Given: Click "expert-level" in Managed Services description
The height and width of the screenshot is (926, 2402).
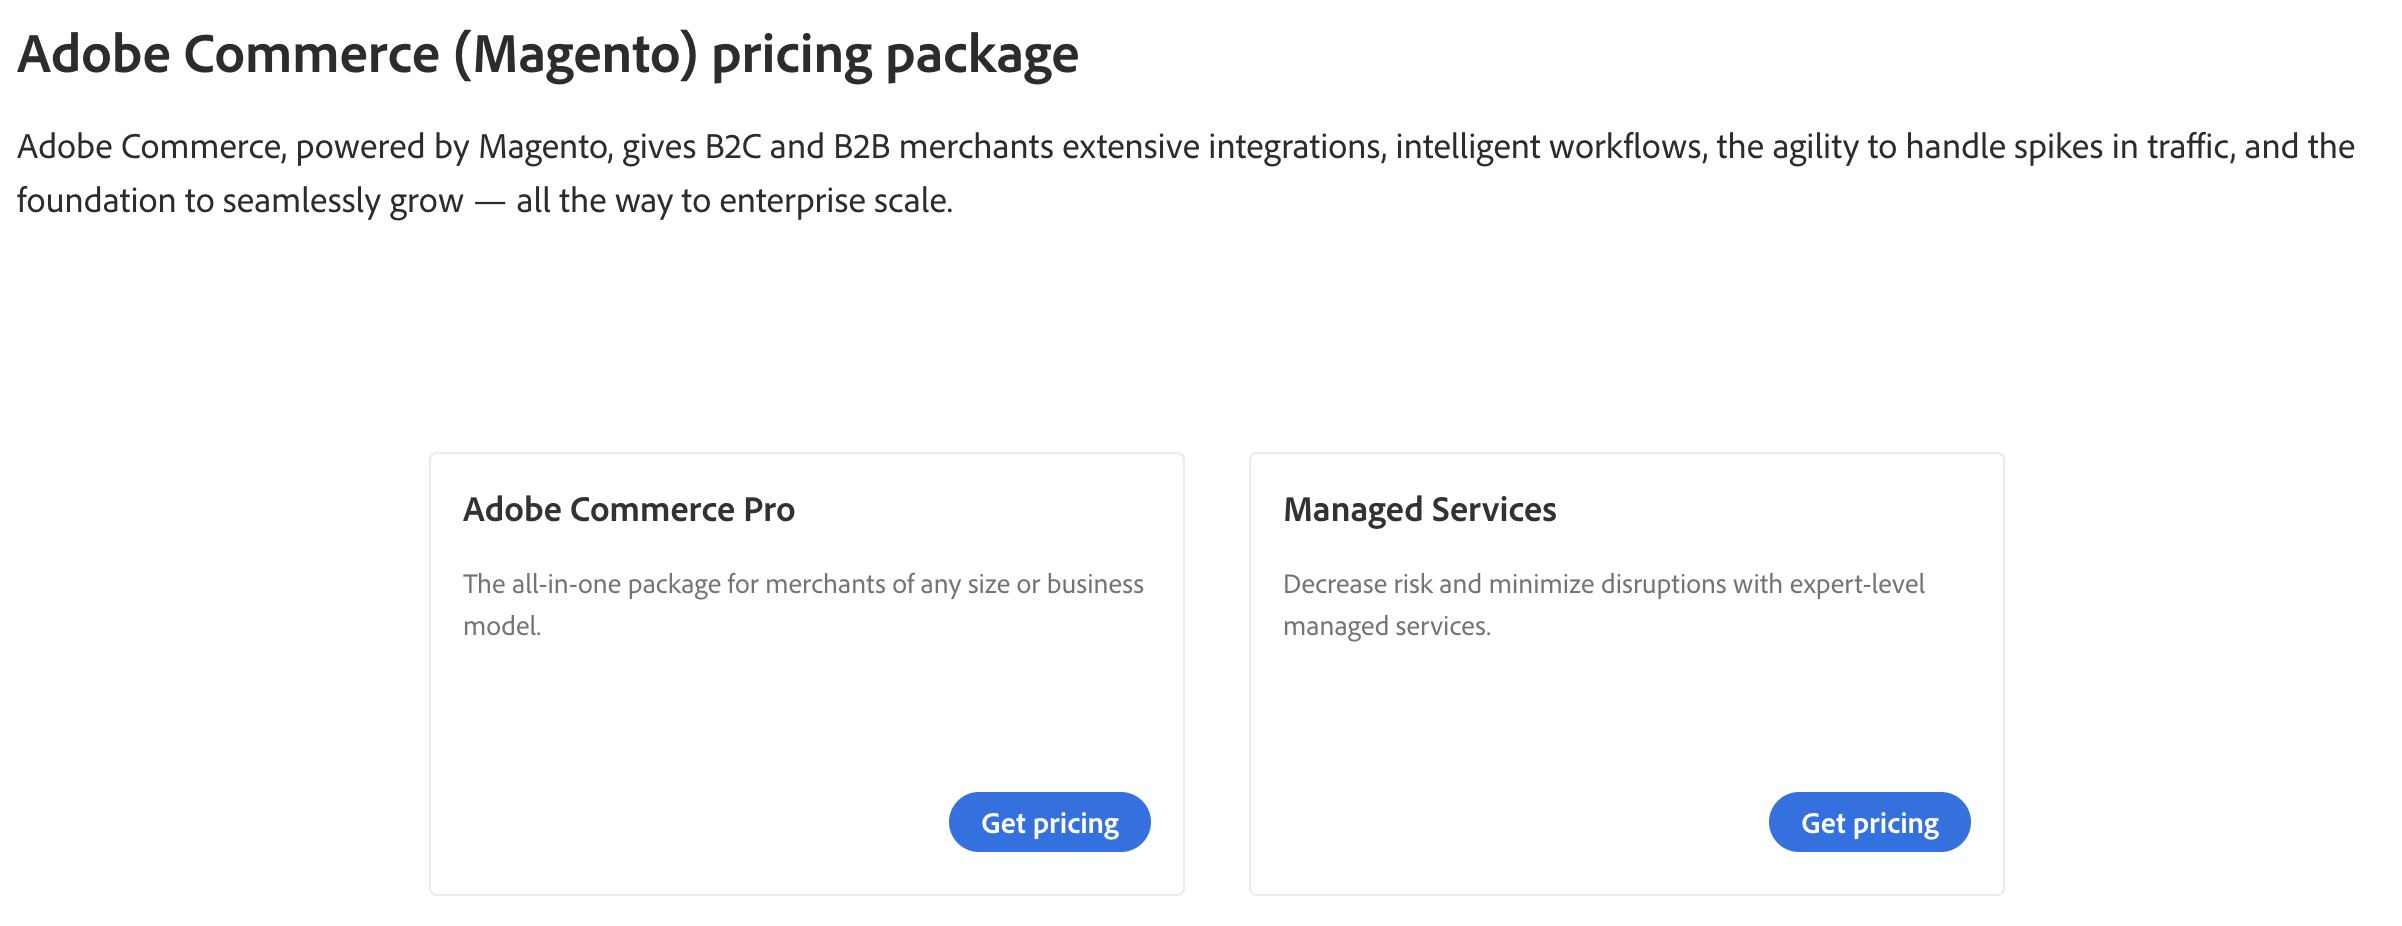Looking at the screenshot, I should pyautogui.click(x=1856, y=584).
